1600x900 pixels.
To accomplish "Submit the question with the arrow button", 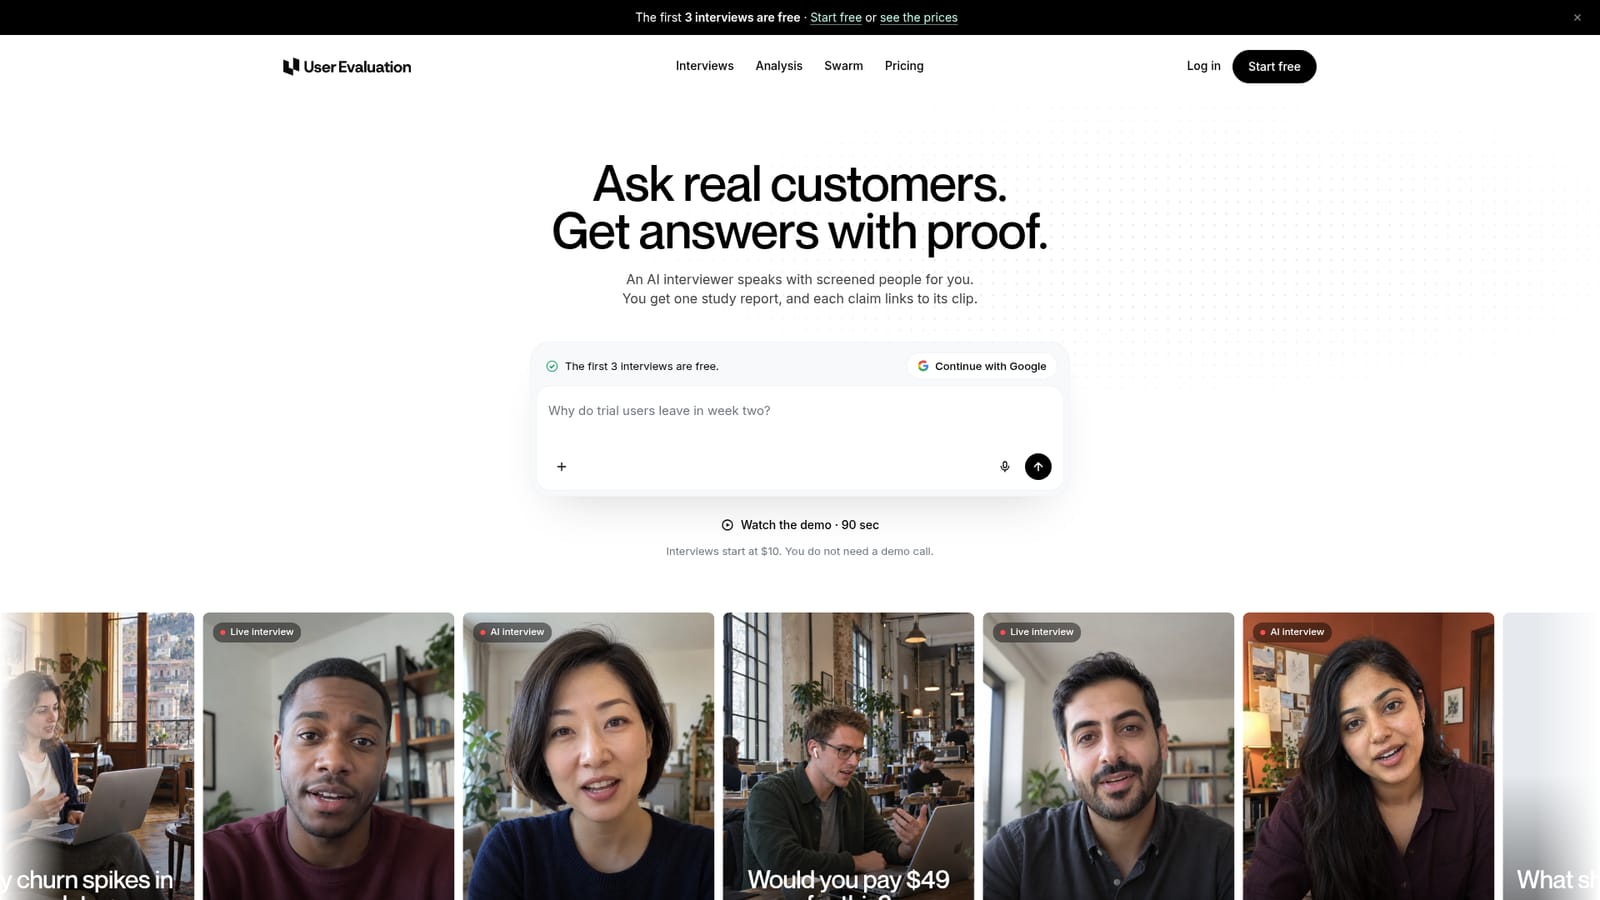I will [1038, 467].
